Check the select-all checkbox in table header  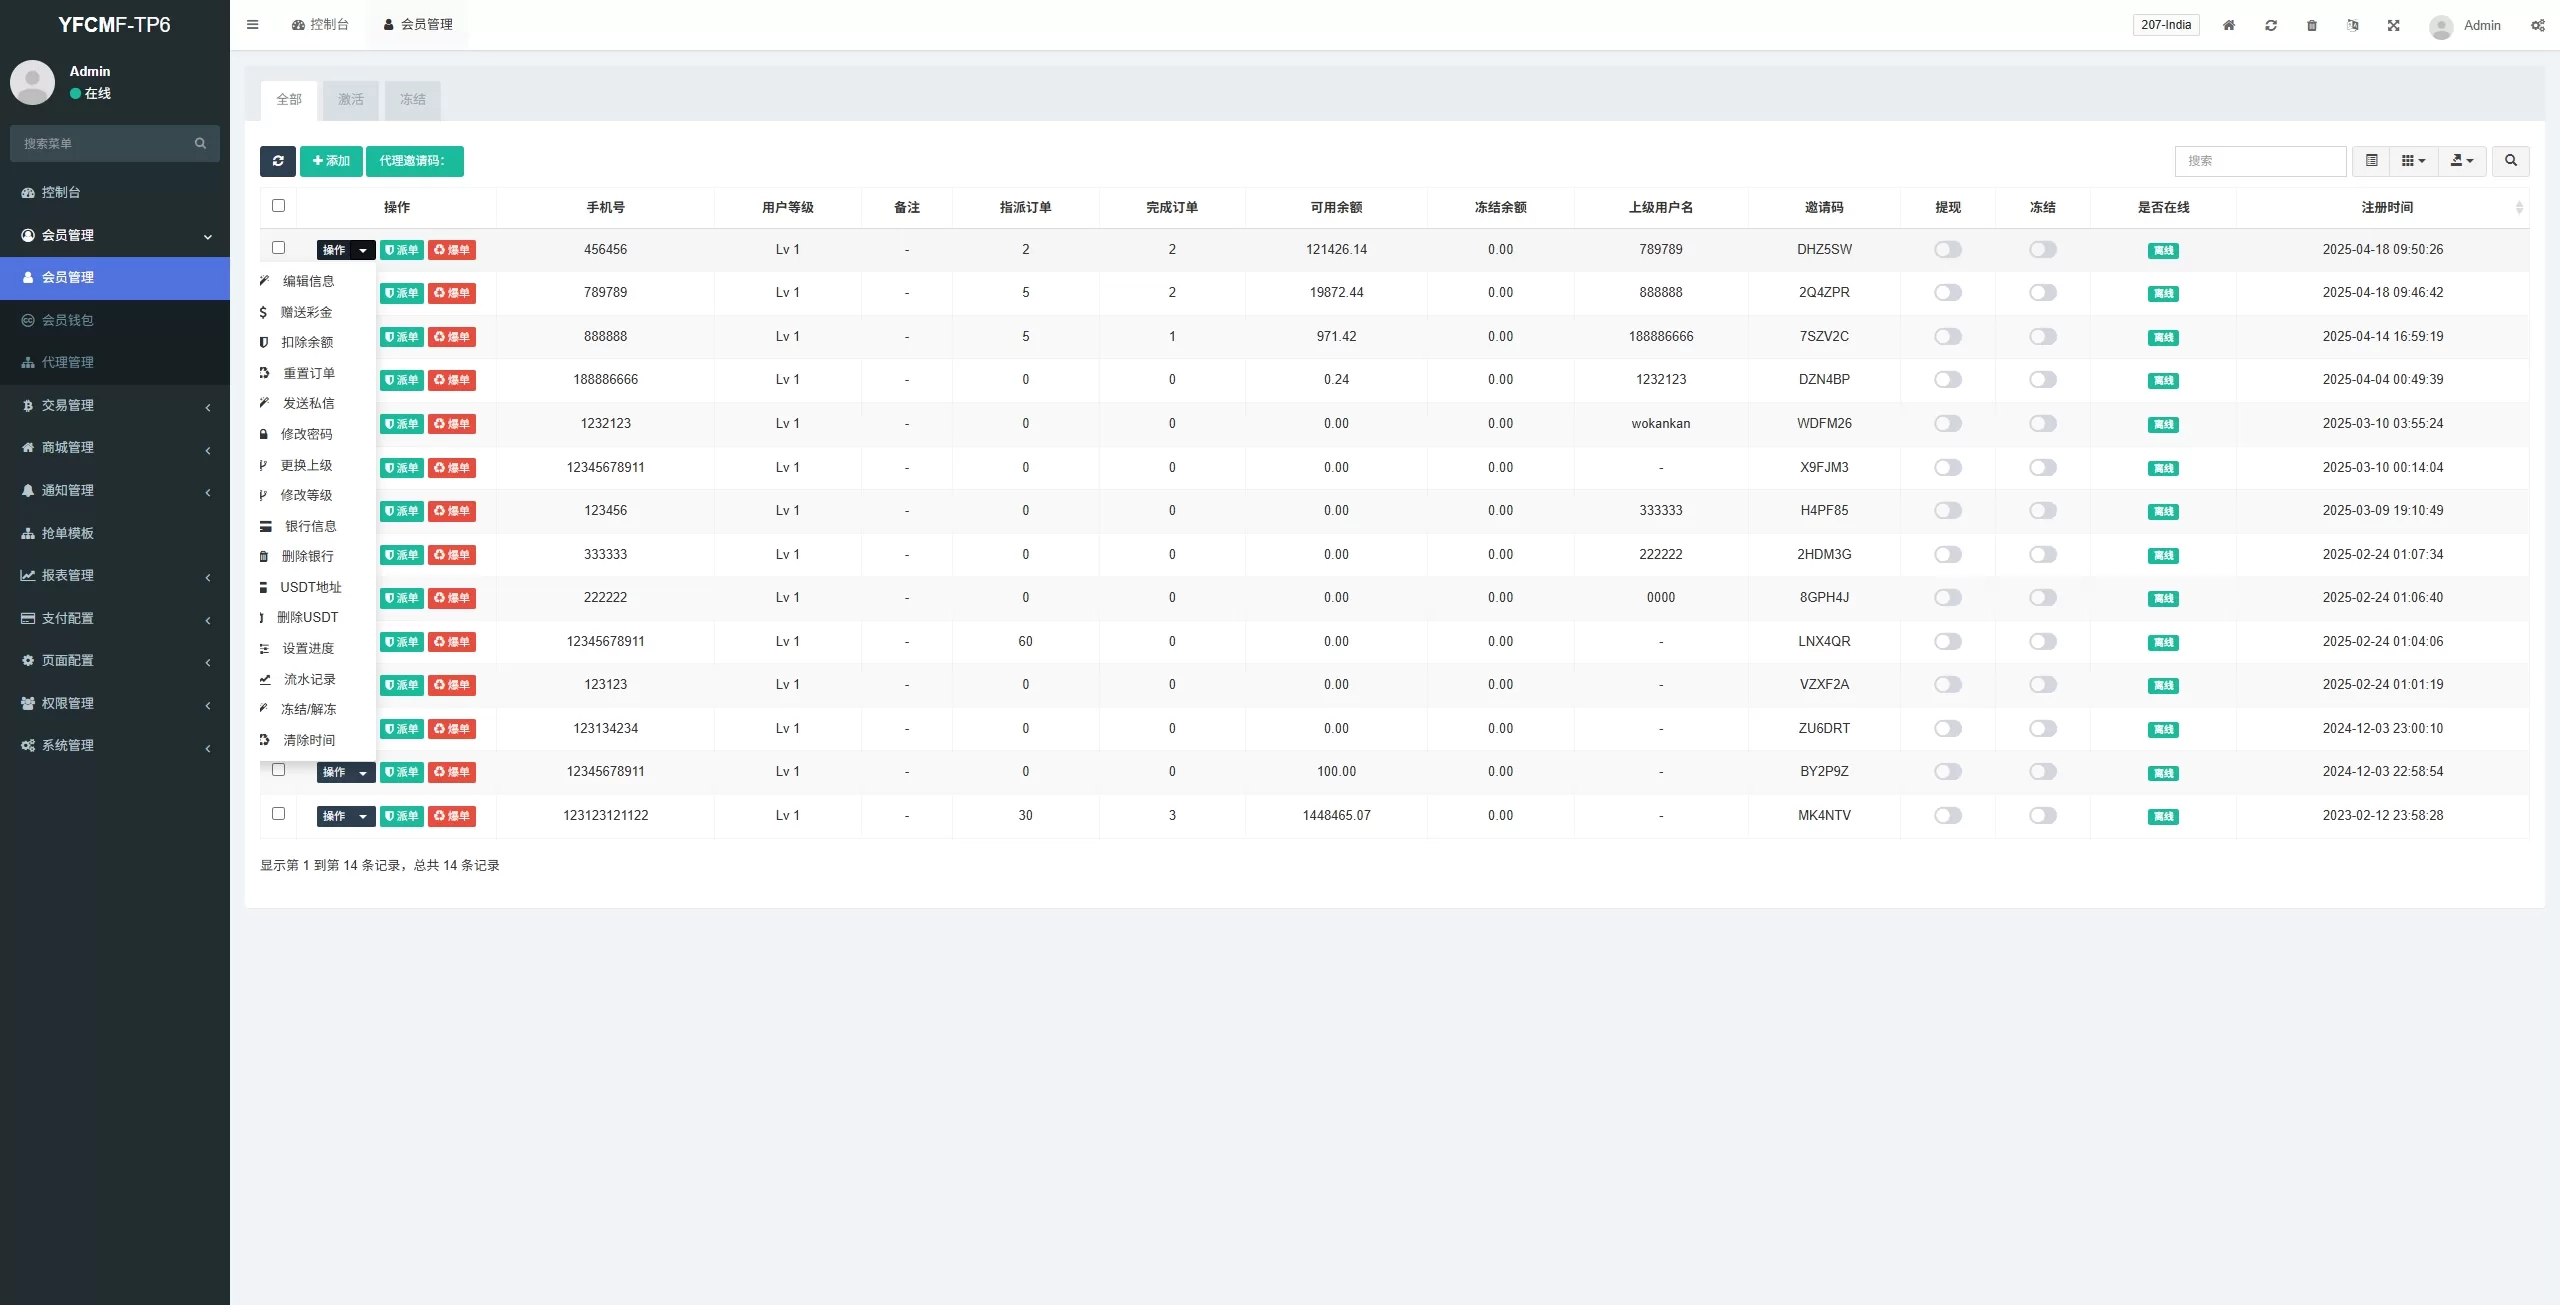(x=279, y=206)
